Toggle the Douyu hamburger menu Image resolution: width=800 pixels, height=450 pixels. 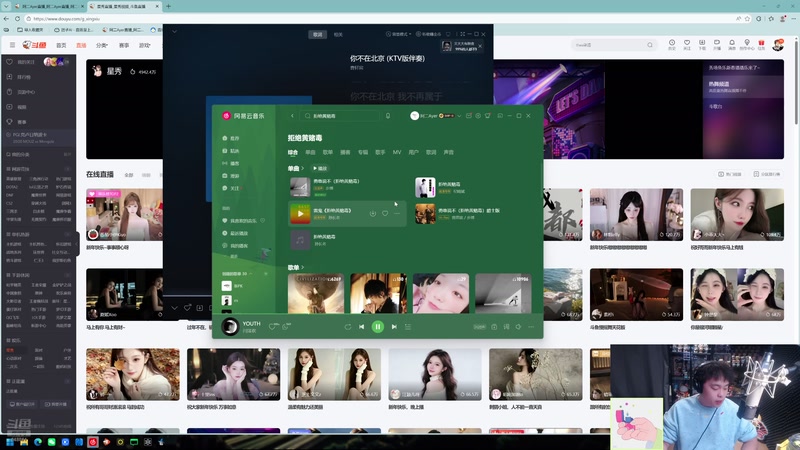point(12,45)
